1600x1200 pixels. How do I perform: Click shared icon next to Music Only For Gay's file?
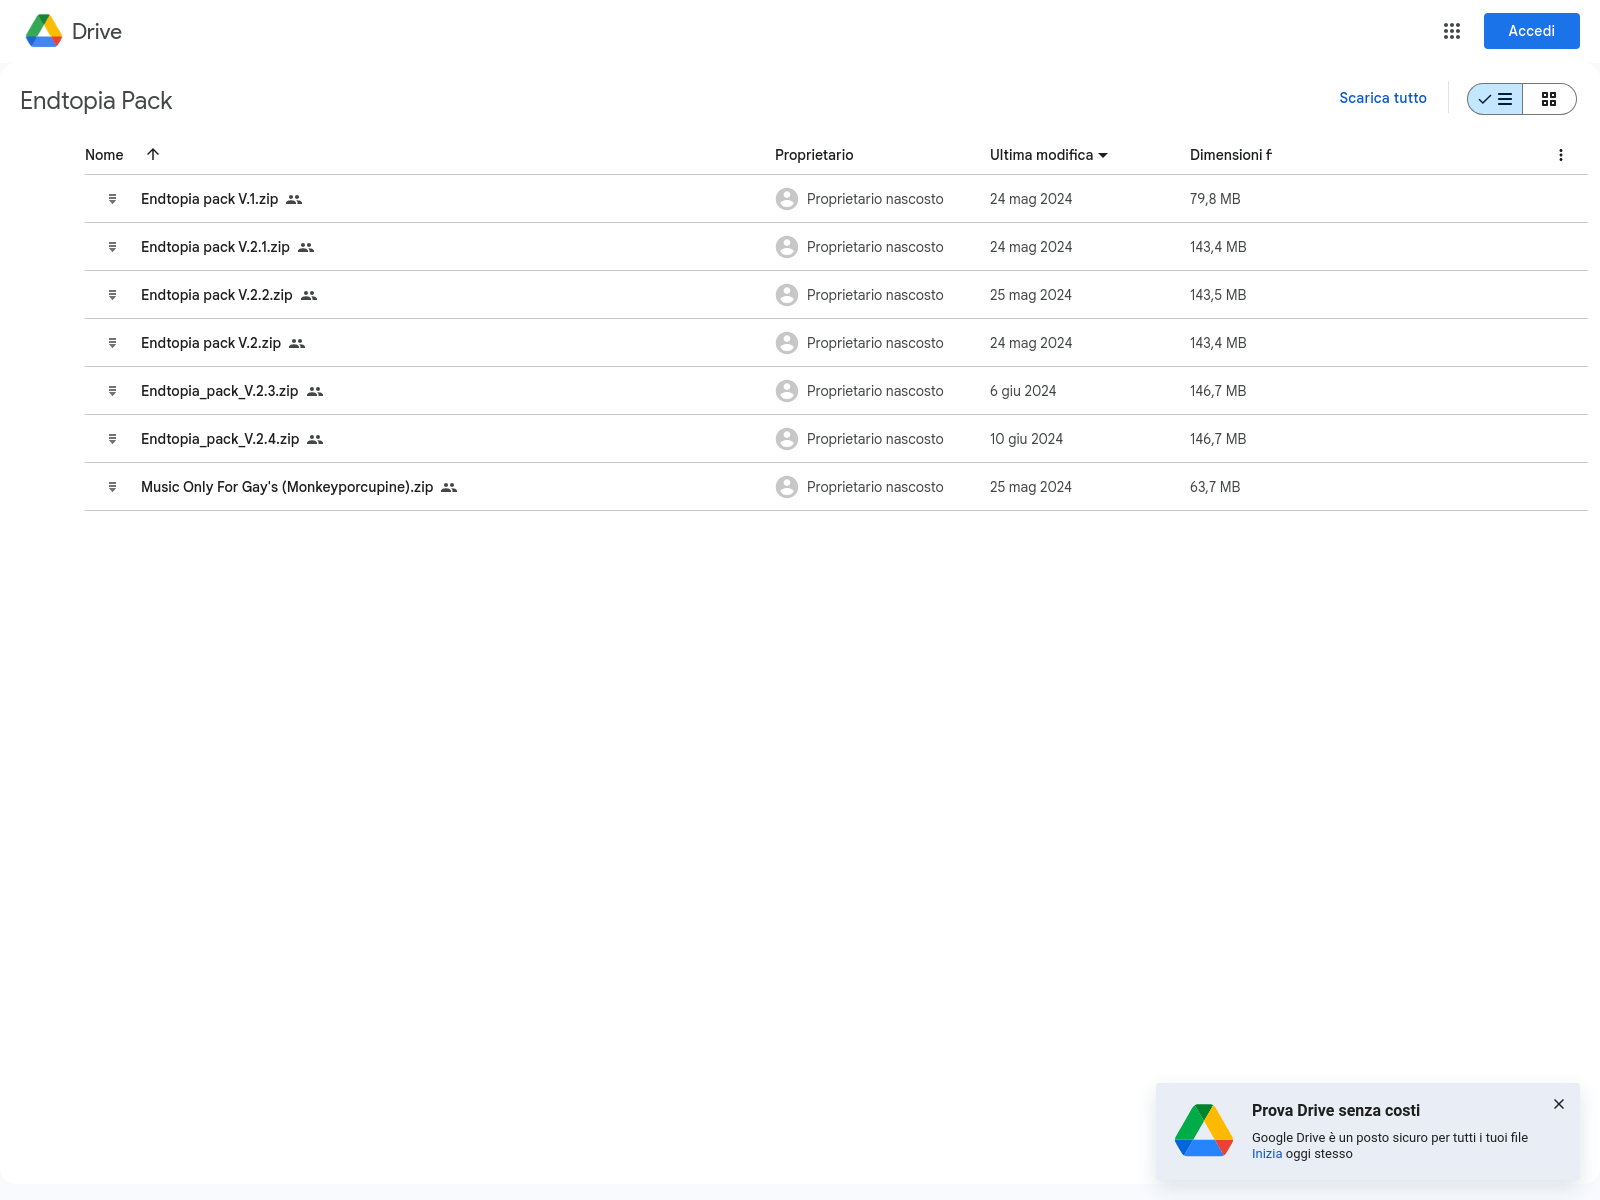pos(449,487)
